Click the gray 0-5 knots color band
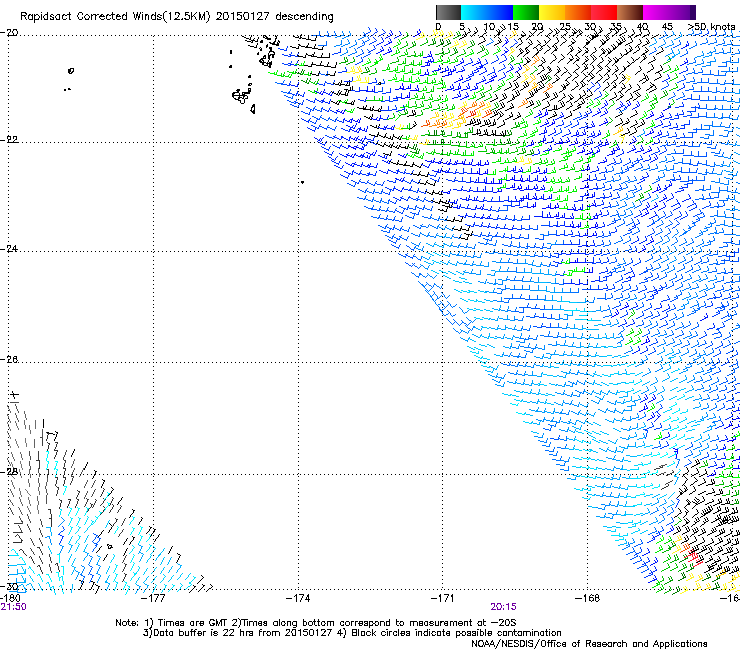Image resolution: width=740 pixels, height=650 pixels. click(x=448, y=12)
